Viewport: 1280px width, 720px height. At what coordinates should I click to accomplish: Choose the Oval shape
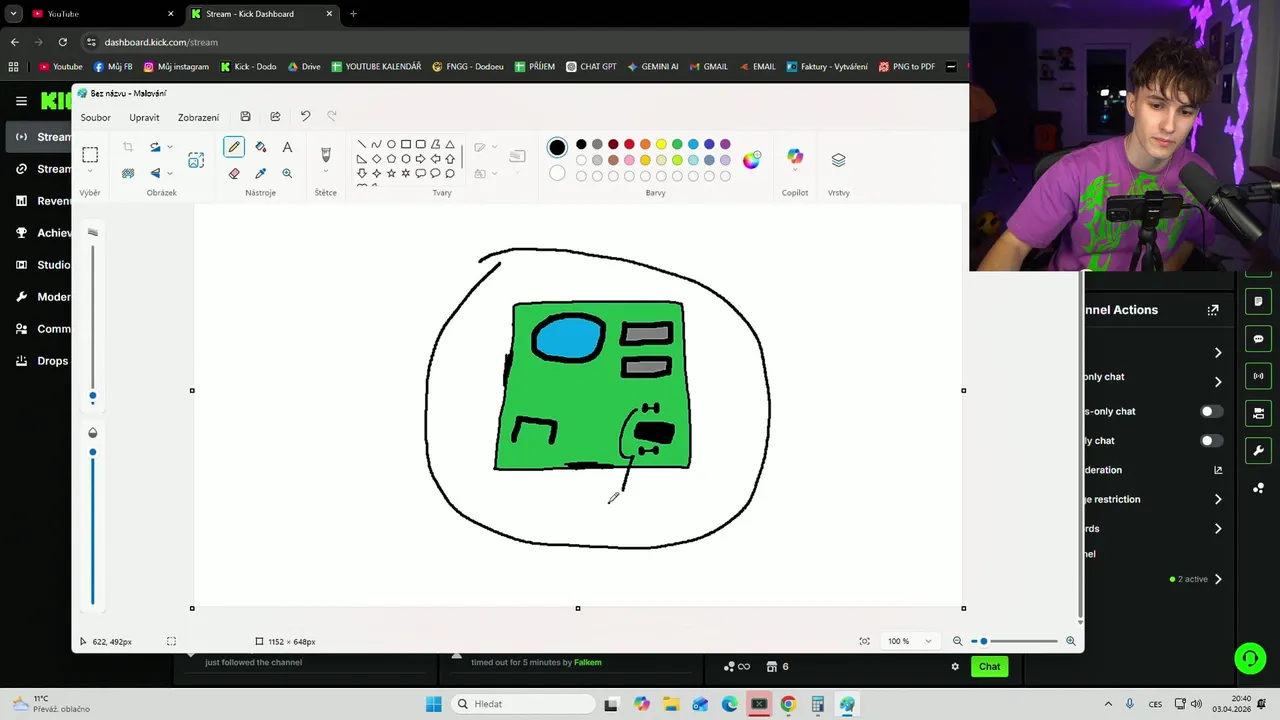click(391, 144)
